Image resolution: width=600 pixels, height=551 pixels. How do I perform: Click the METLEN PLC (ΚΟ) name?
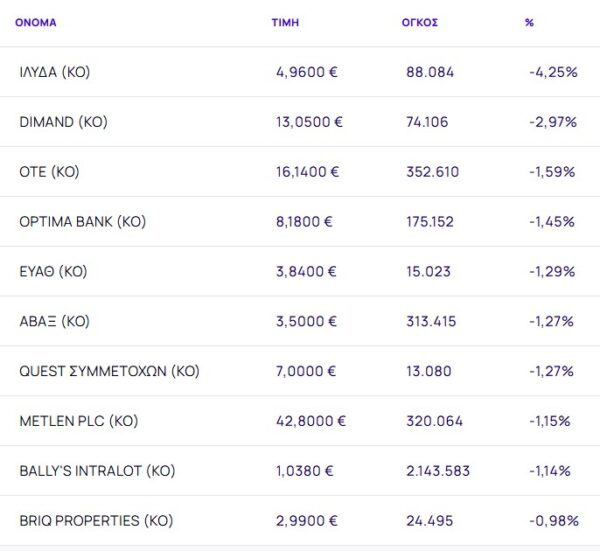[x=78, y=421]
